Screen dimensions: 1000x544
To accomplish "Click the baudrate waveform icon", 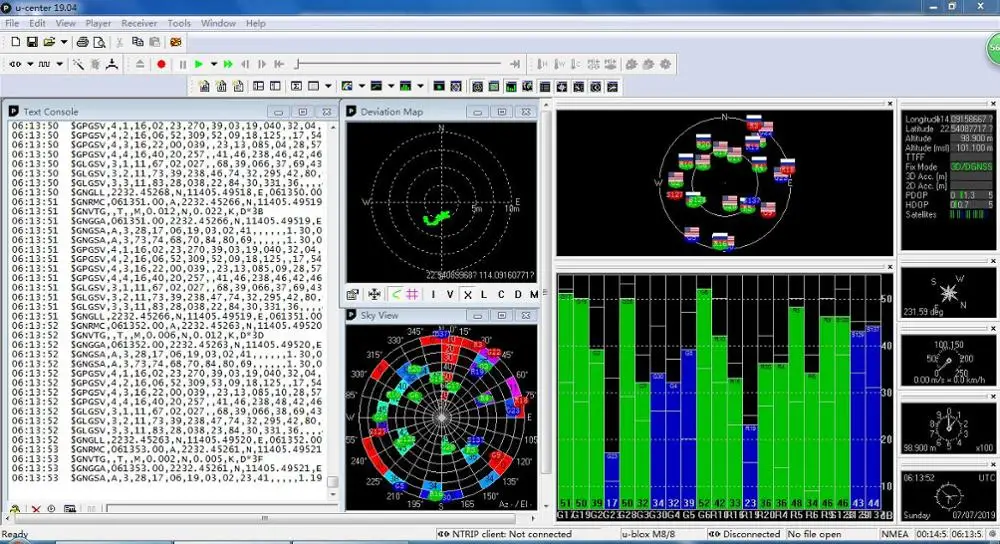I will tap(44, 64).
